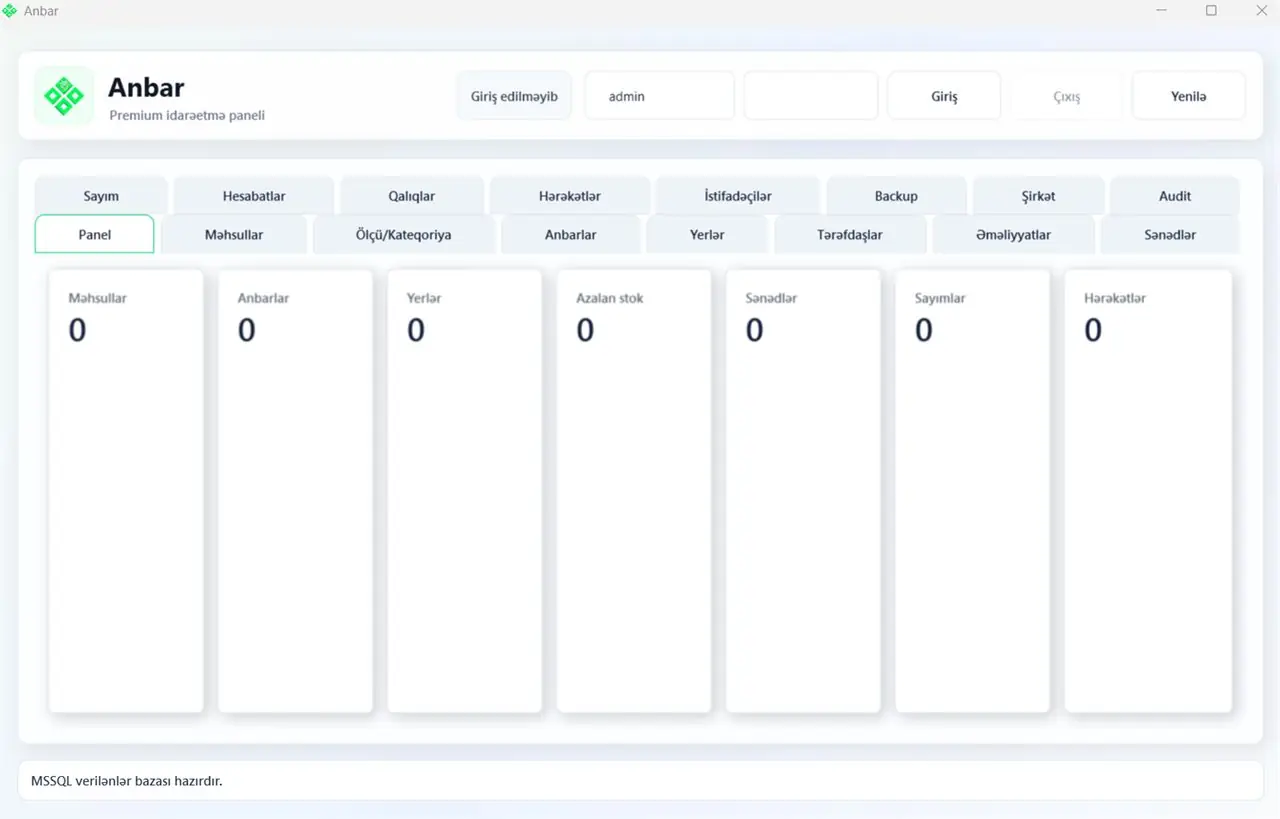Focus the username field containing admin
Image resolution: width=1280 pixels, height=819 pixels.
pyautogui.click(x=660, y=96)
